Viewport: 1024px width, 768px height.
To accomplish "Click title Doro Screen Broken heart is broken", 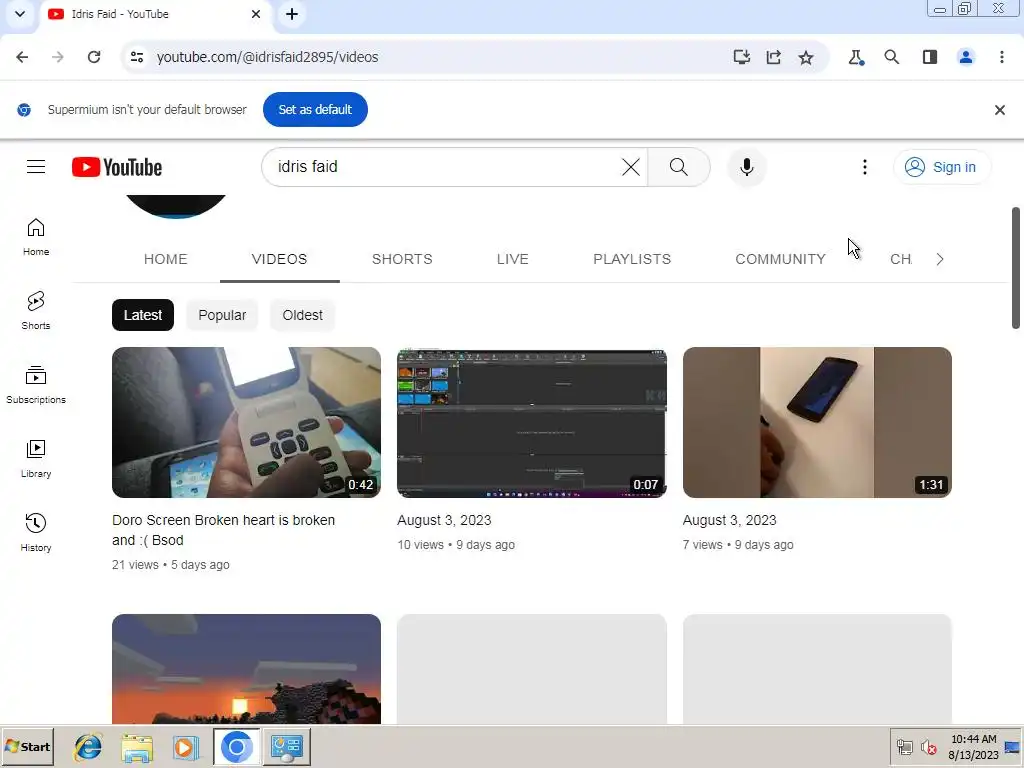I will click(x=223, y=530).
